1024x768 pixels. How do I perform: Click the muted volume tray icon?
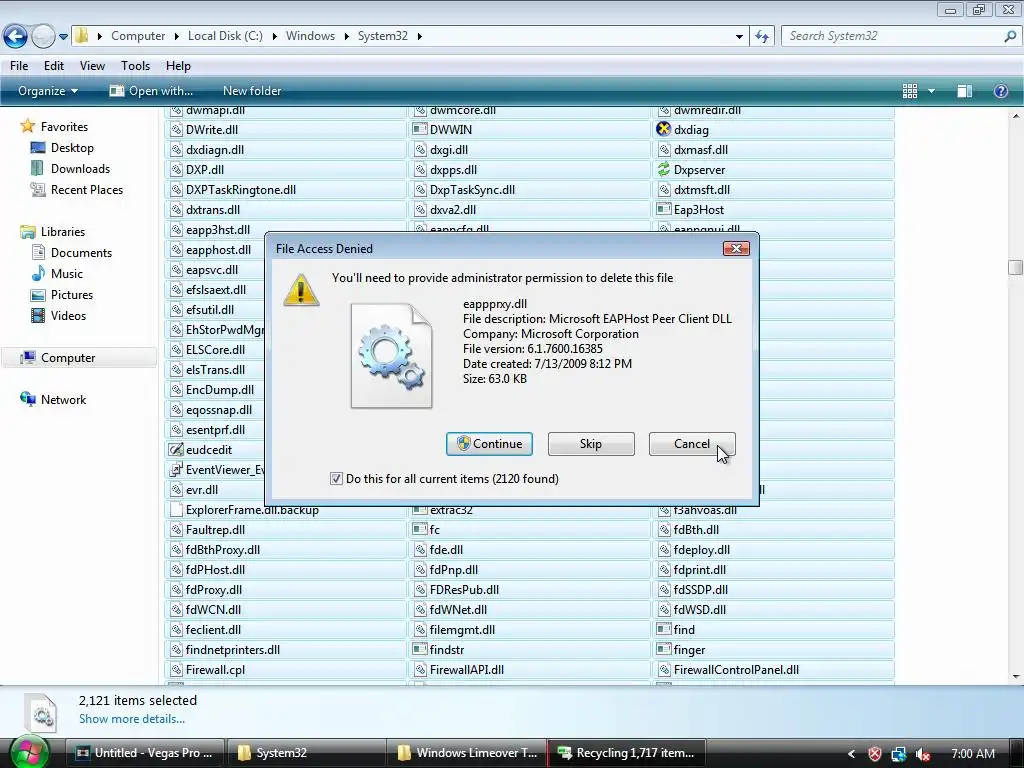923,754
